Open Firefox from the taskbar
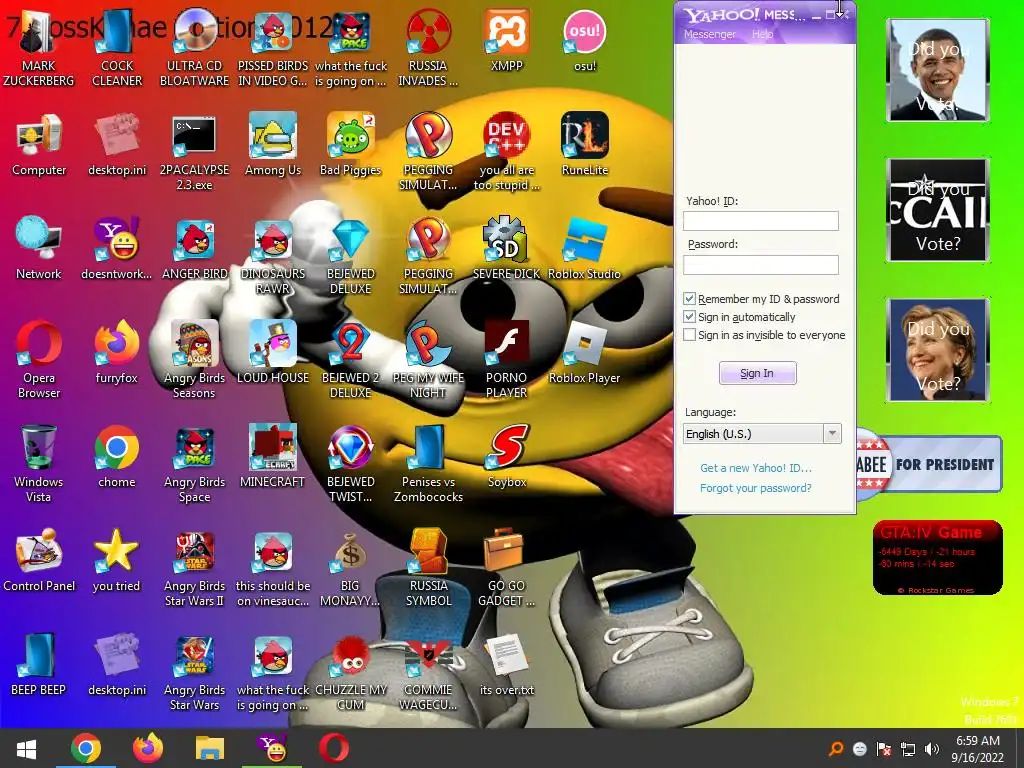Image resolution: width=1024 pixels, height=768 pixels. pyautogui.click(x=148, y=748)
